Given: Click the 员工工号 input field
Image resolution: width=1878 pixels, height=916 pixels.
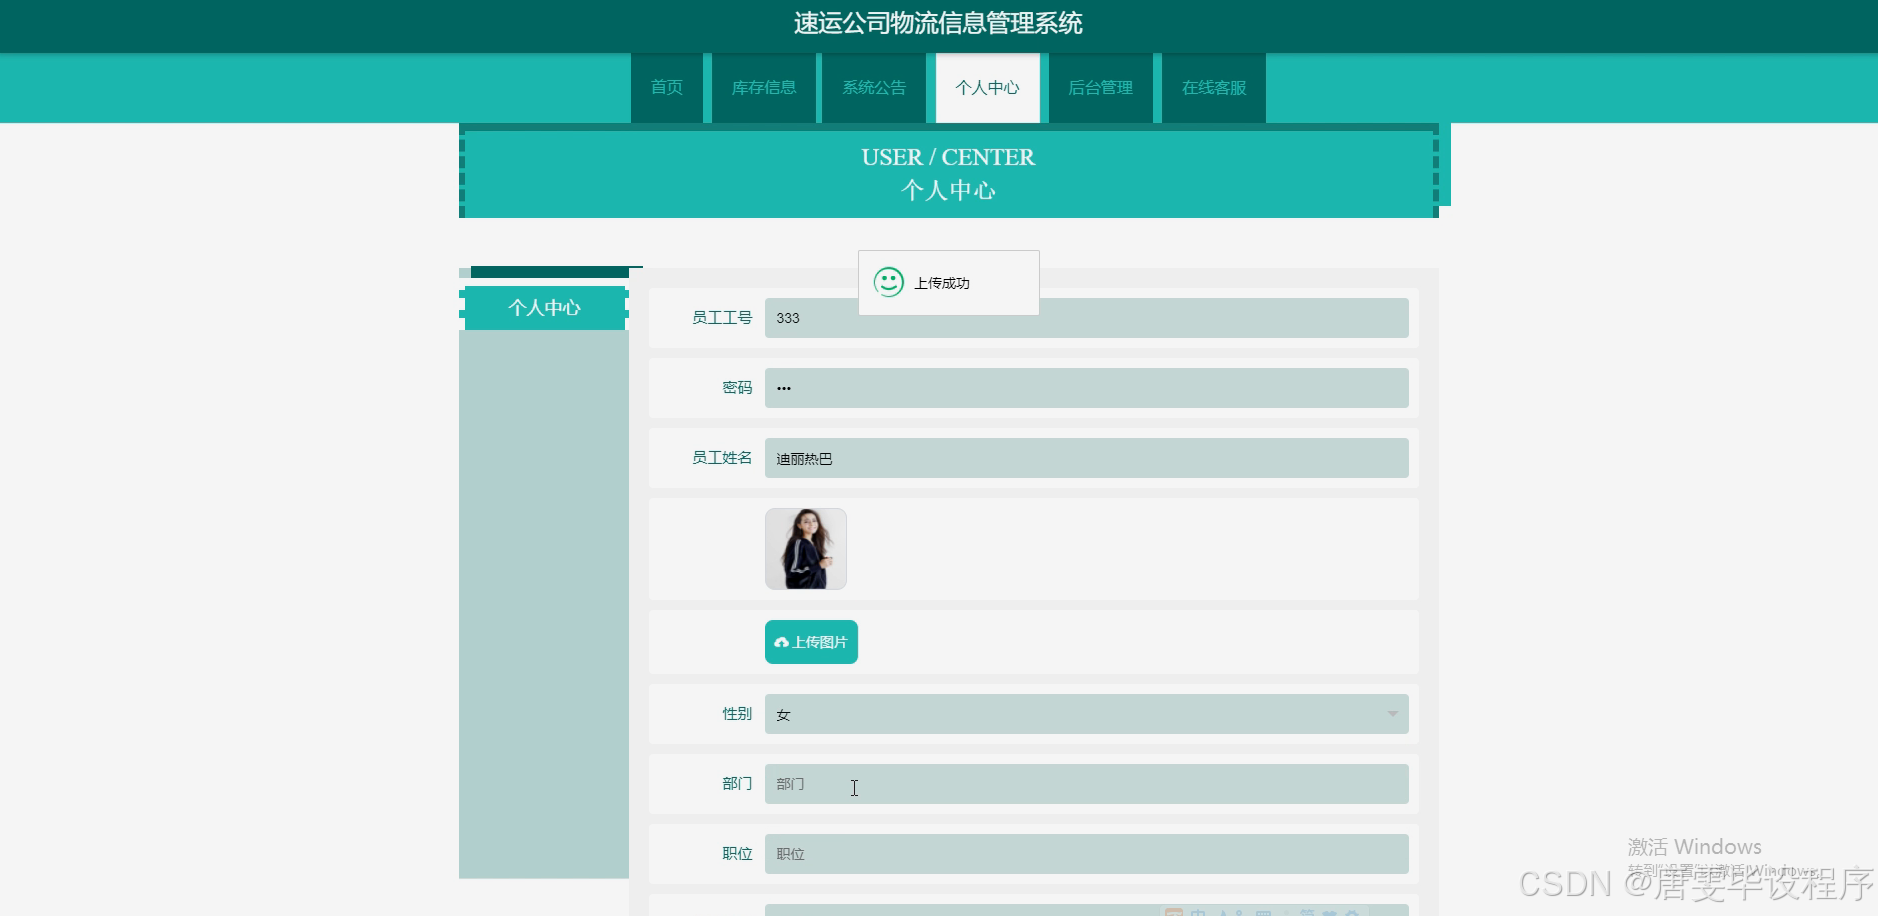Looking at the screenshot, I should pos(1086,318).
